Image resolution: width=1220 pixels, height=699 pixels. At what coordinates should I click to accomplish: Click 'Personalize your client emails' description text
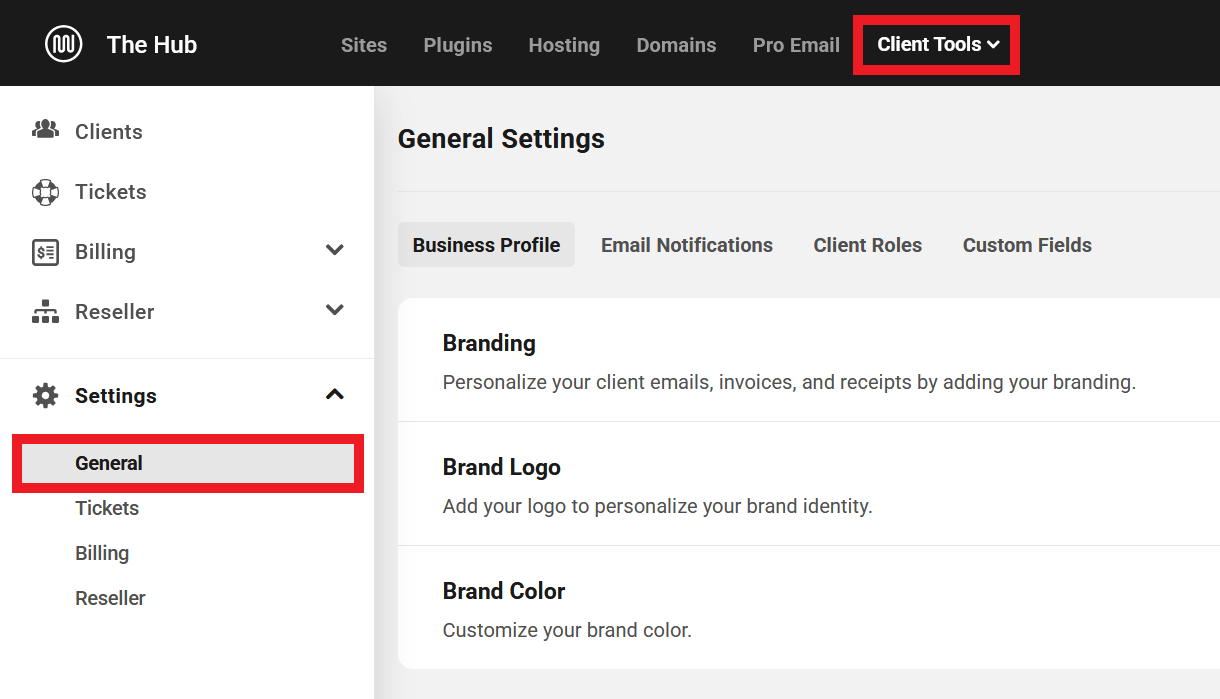point(789,382)
